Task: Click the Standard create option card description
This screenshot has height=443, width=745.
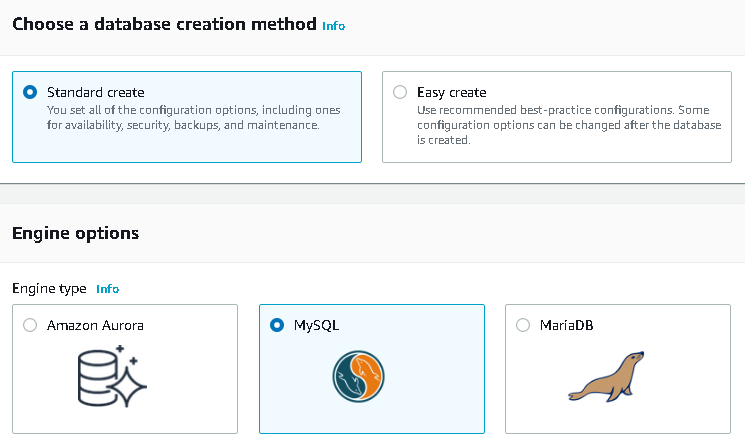Action: click(x=197, y=117)
